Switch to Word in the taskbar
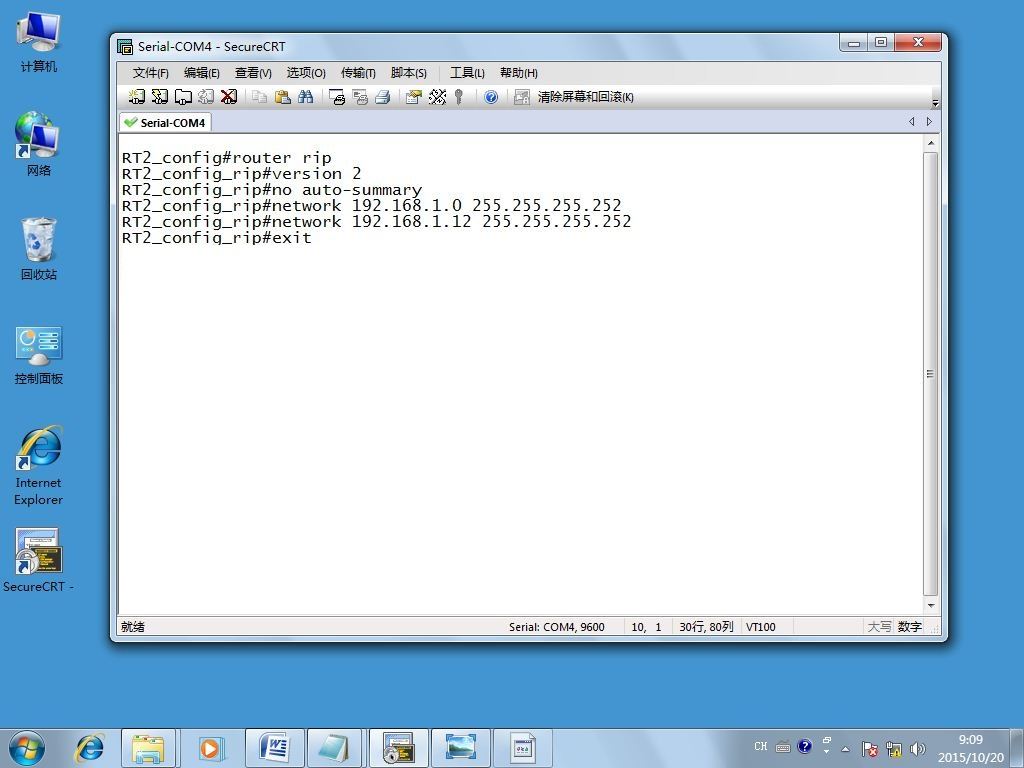This screenshot has height=768, width=1024. 274,748
